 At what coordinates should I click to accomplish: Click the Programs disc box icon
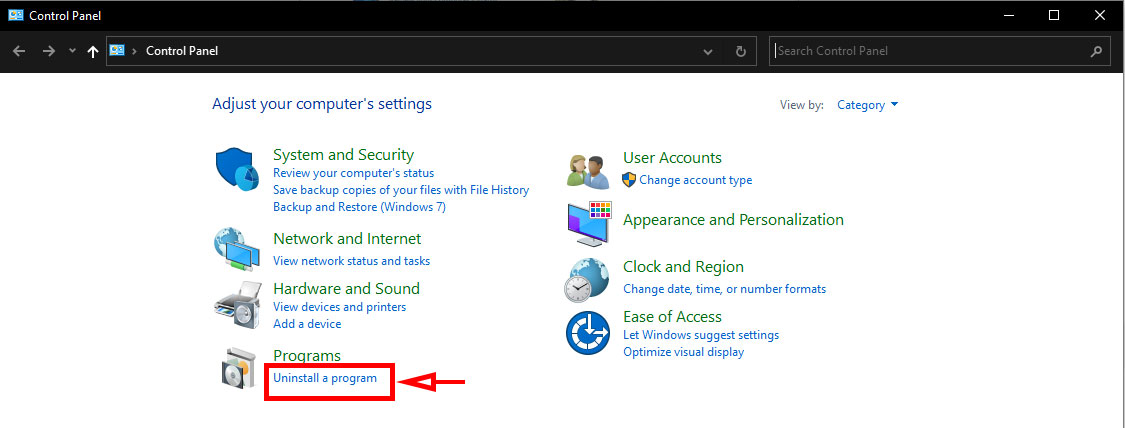pos(238,368)
